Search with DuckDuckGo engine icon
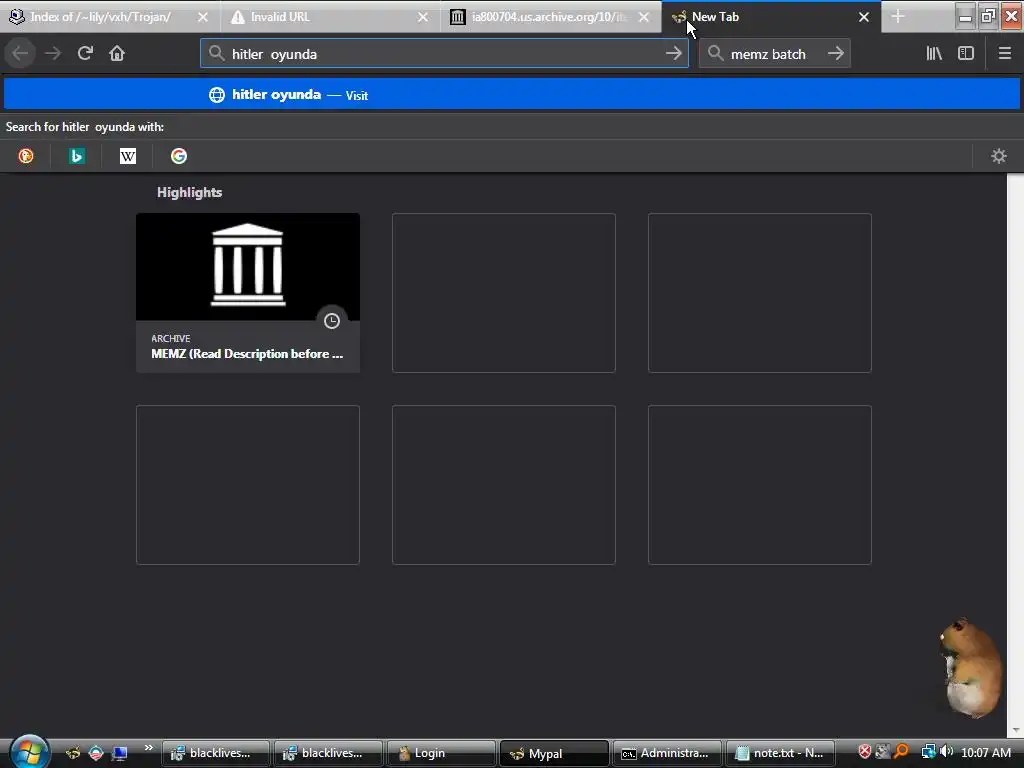 coord(26,156)
